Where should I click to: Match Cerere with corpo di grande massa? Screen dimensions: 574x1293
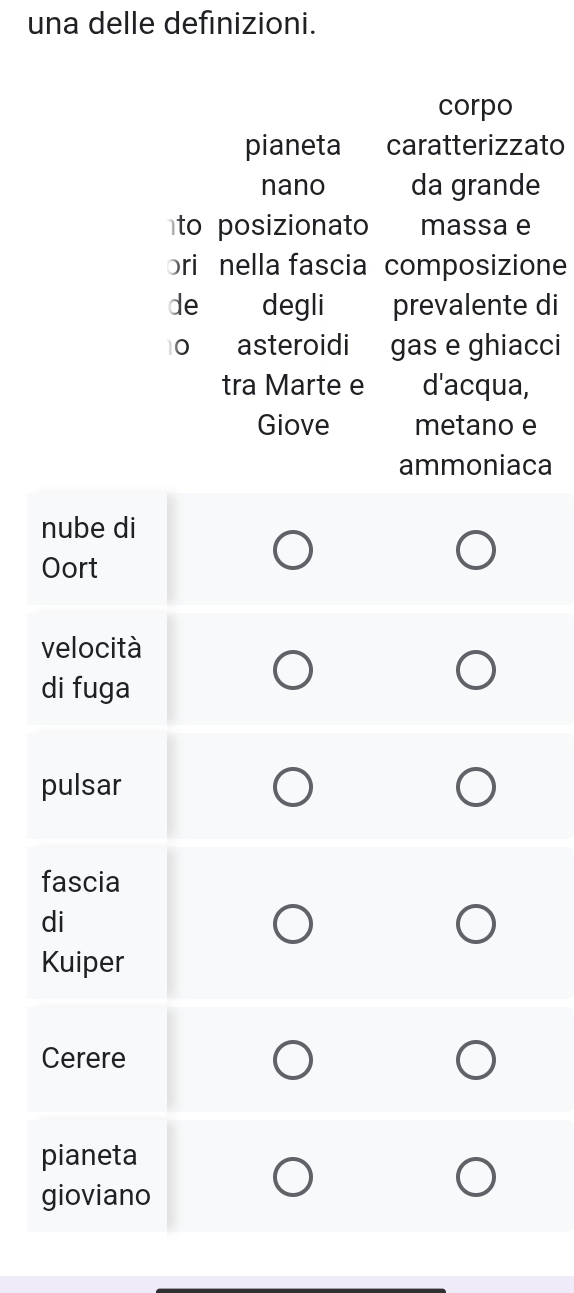tap(475, 1060)
